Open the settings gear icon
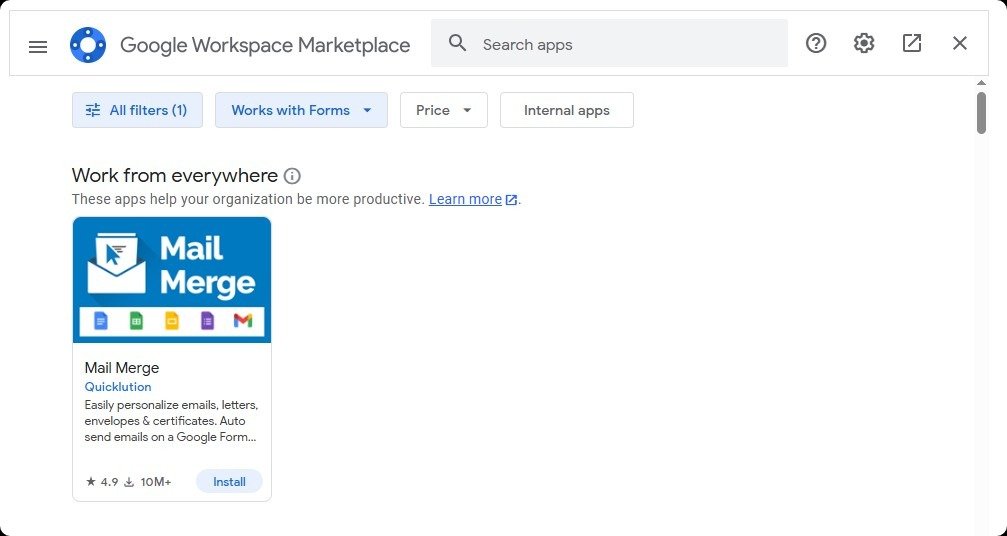The image size is (1007, 536). tap(864, 44)
